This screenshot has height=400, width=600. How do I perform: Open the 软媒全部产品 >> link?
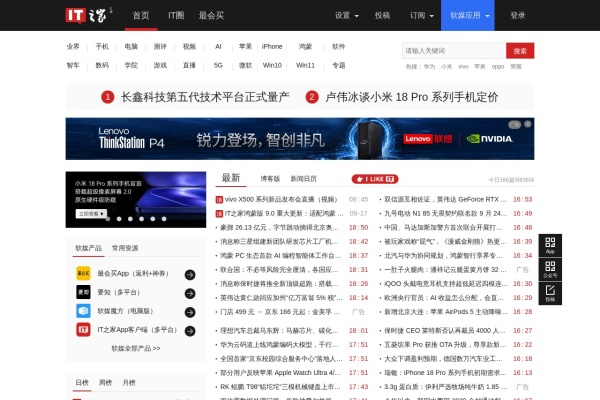coord(136,348)
